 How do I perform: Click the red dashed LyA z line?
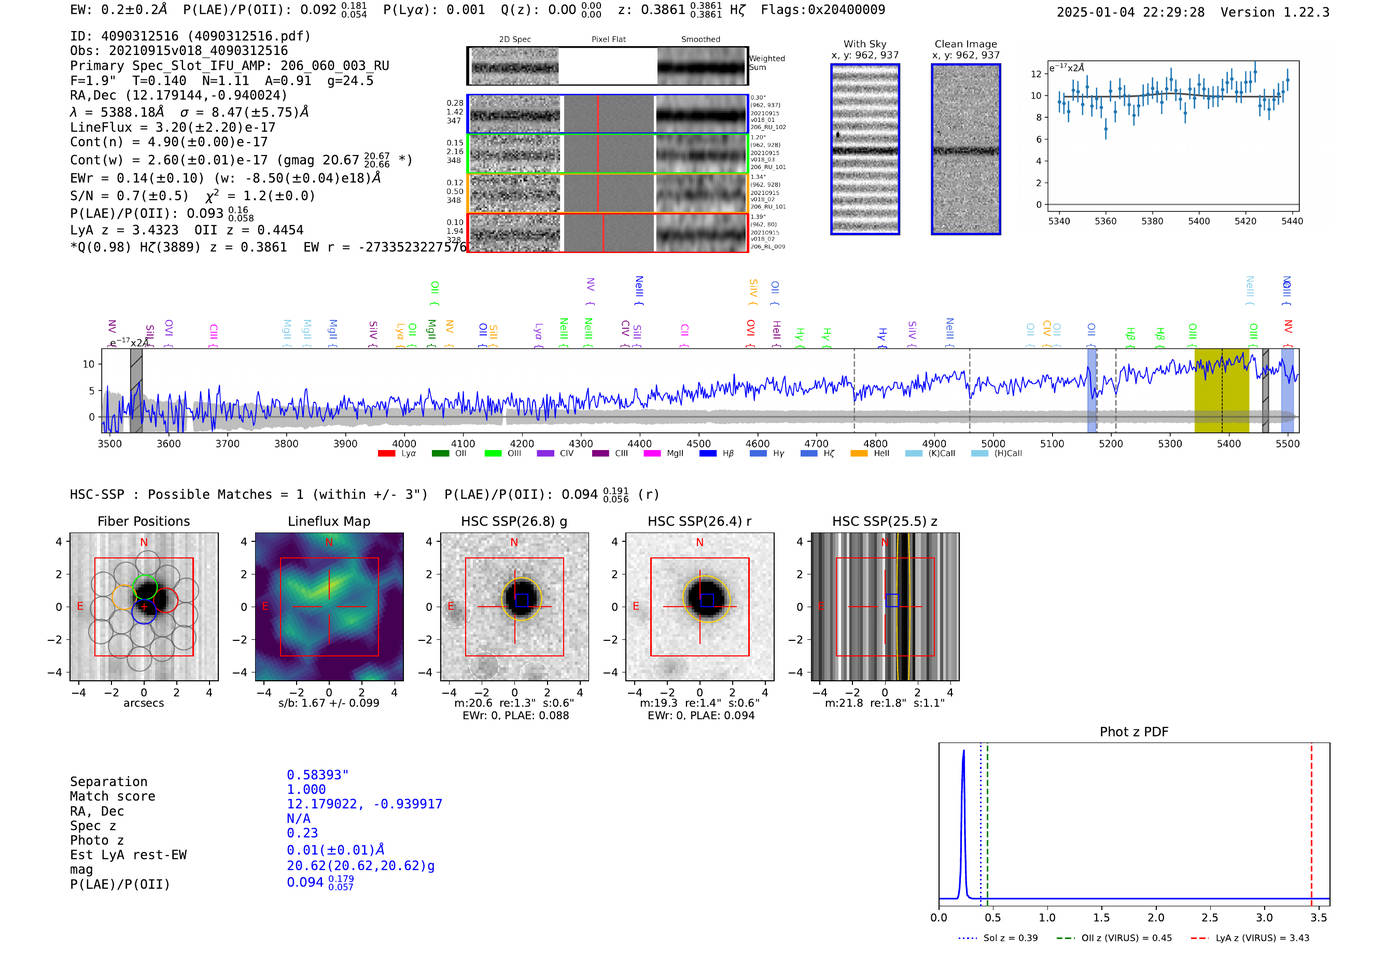1311,825
